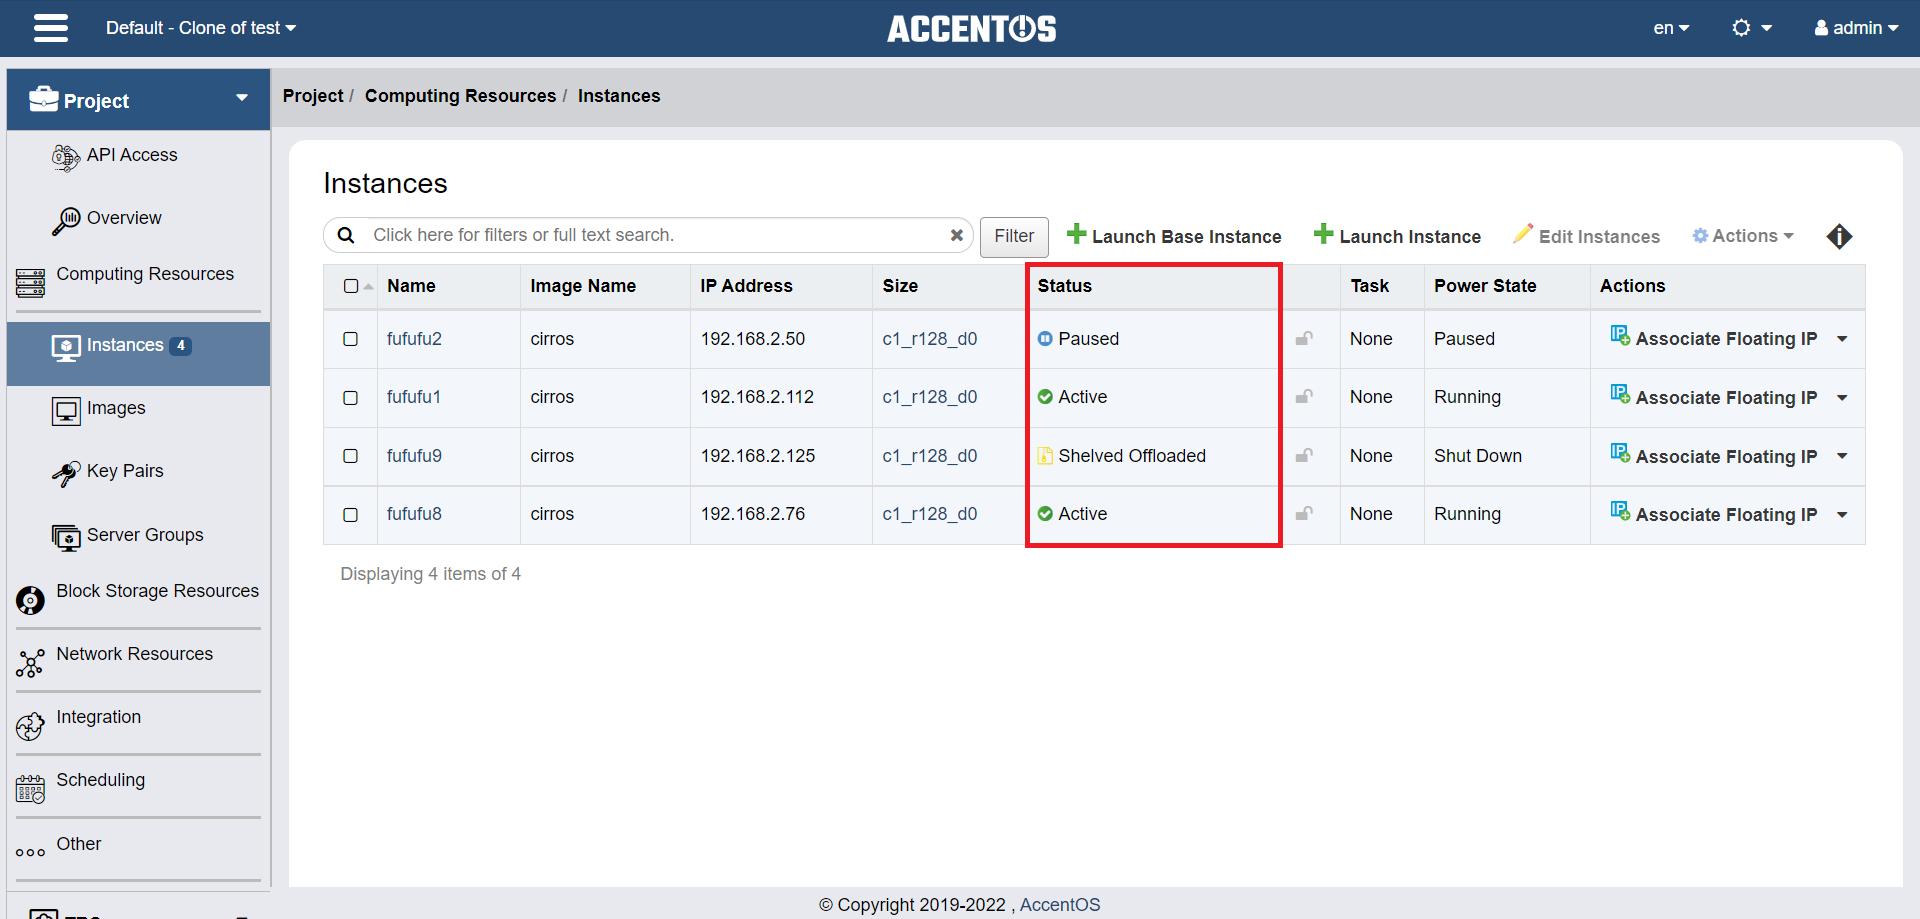The width and height of the screenshot is (1920, 919).
Task: Click Edit Instances button
Action: tap(1587, 236)
